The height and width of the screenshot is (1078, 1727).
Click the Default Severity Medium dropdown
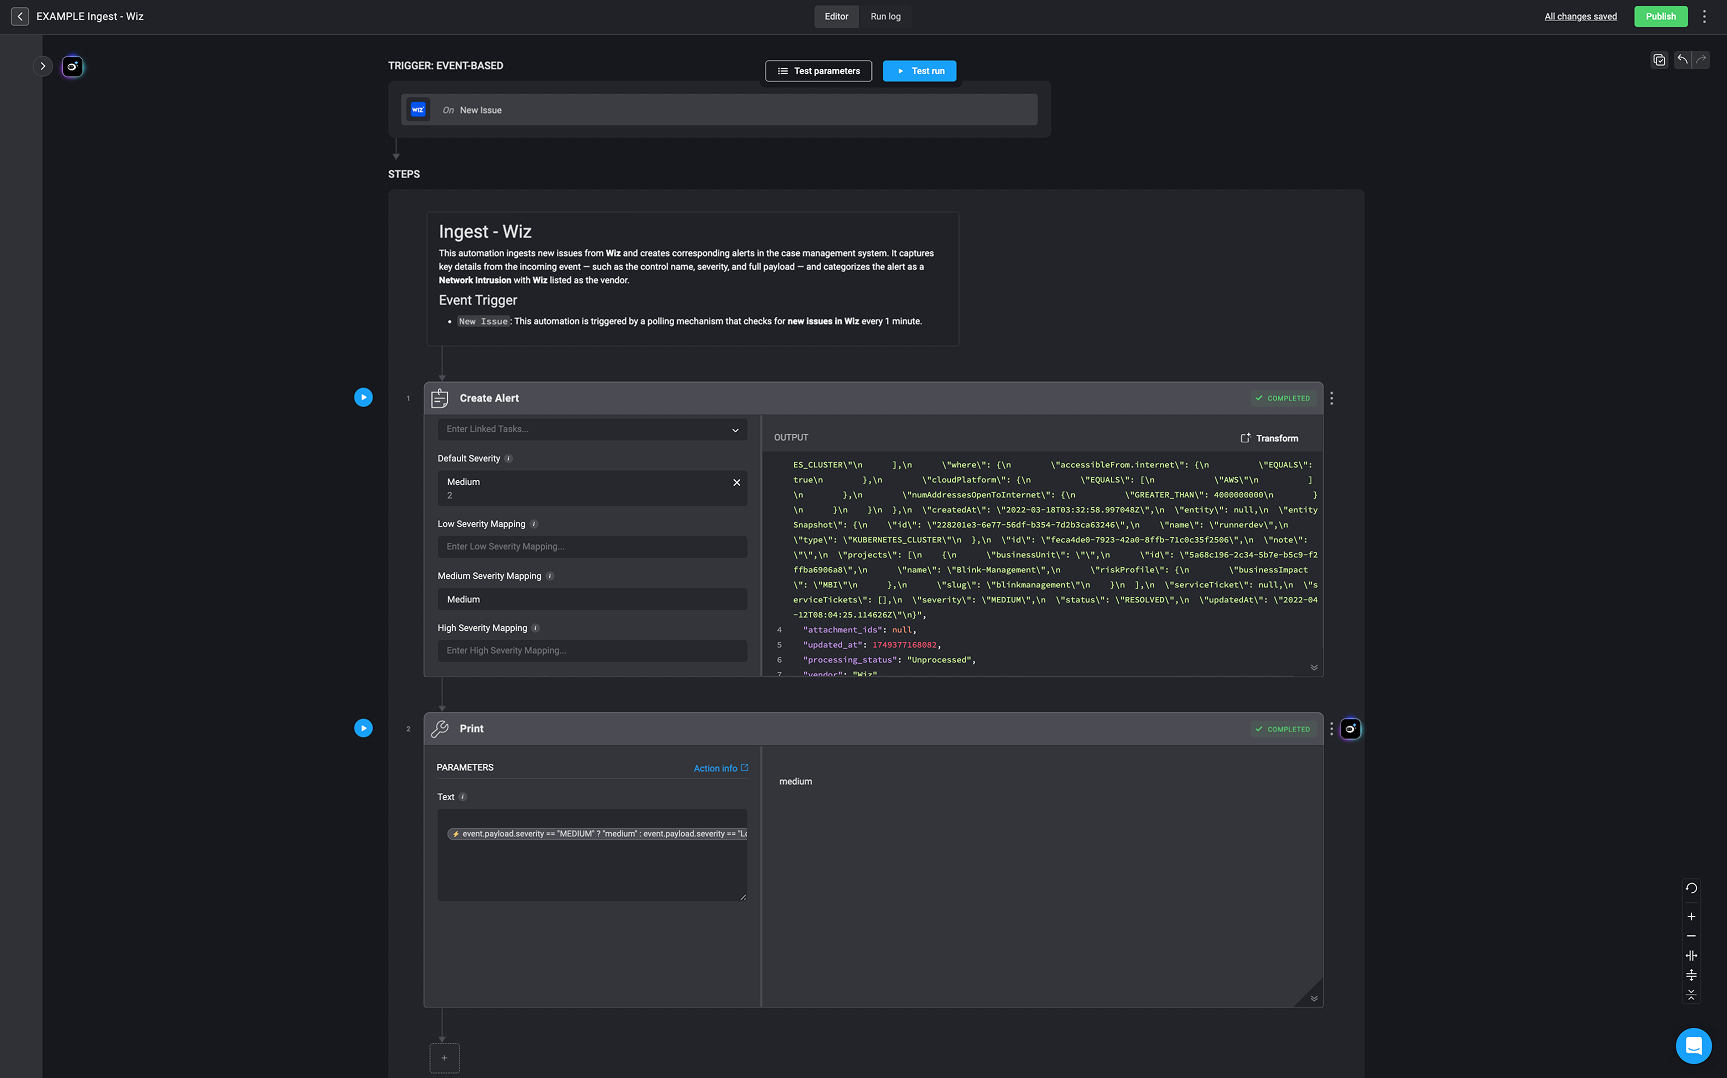pyautogui.click(x=592, y=488)
